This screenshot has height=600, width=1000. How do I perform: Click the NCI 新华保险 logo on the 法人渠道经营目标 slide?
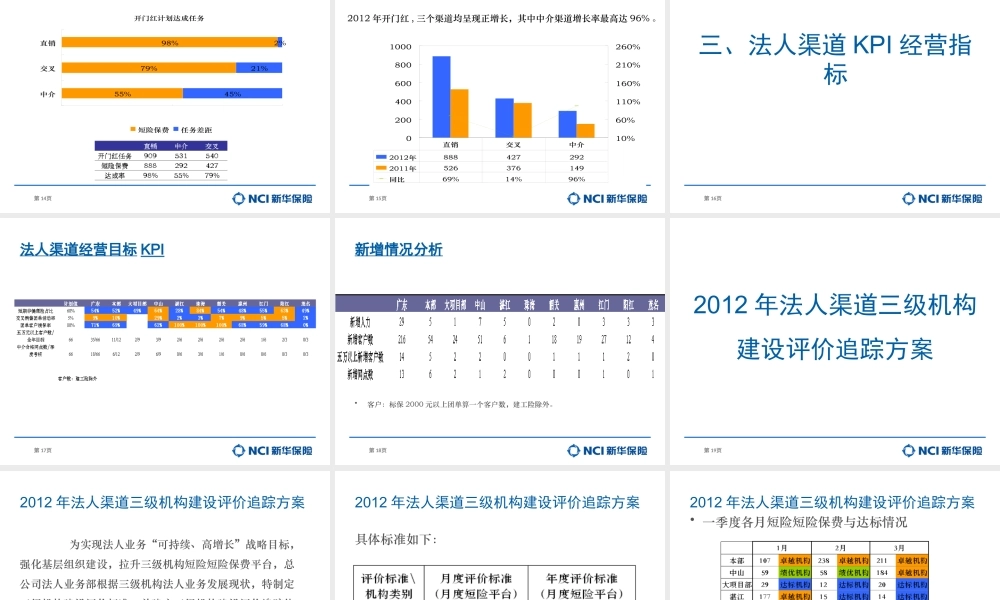click(272, 450)
